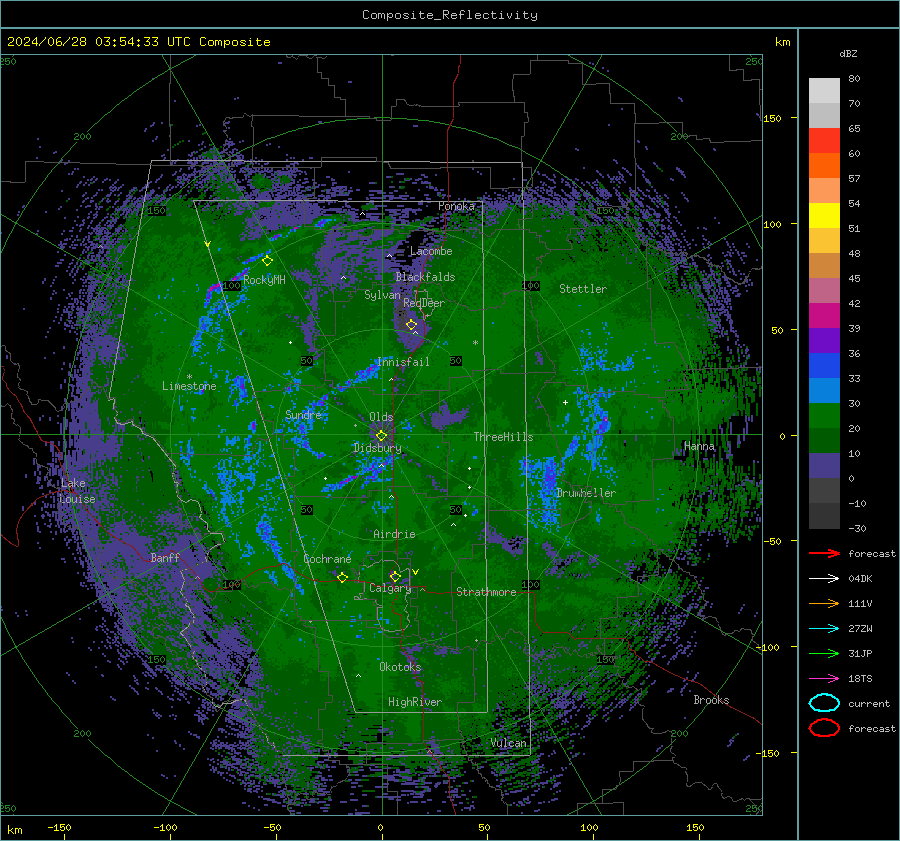Click the magenta 18TS arrow icon
Screen dimensions: 900x841
[824, 678]
